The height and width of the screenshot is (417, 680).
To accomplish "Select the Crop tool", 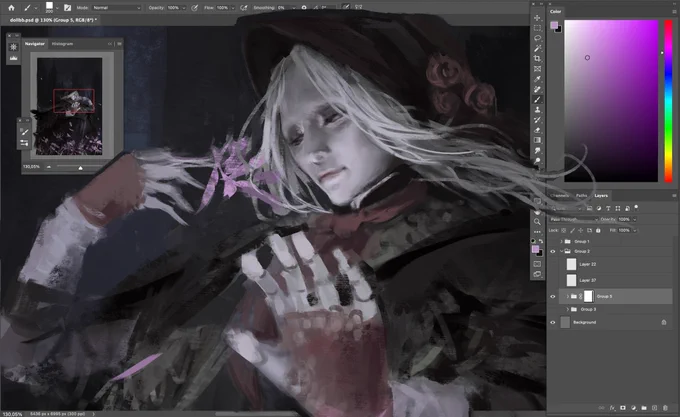I will [537, 59].
